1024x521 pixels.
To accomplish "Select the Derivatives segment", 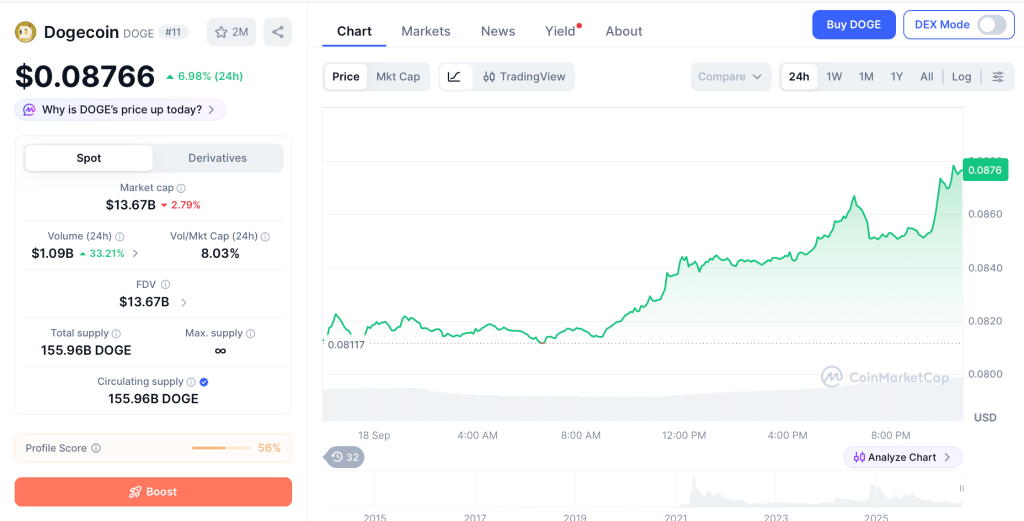I will [217, 158].
